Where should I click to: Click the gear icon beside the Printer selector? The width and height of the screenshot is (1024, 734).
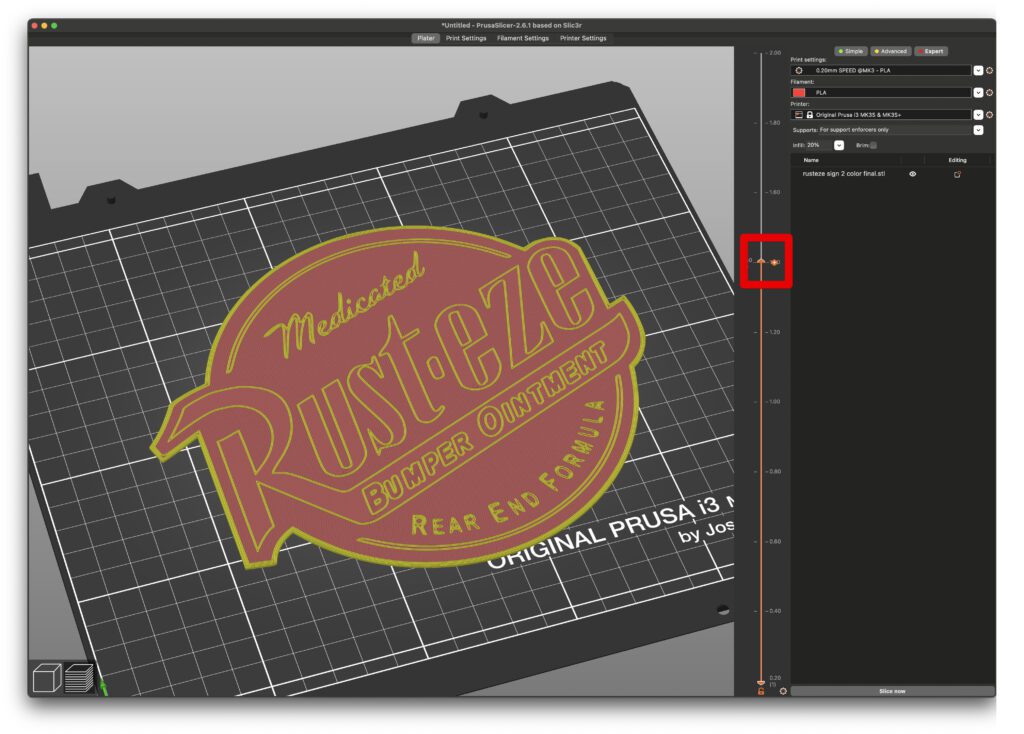tap(990, 115)
